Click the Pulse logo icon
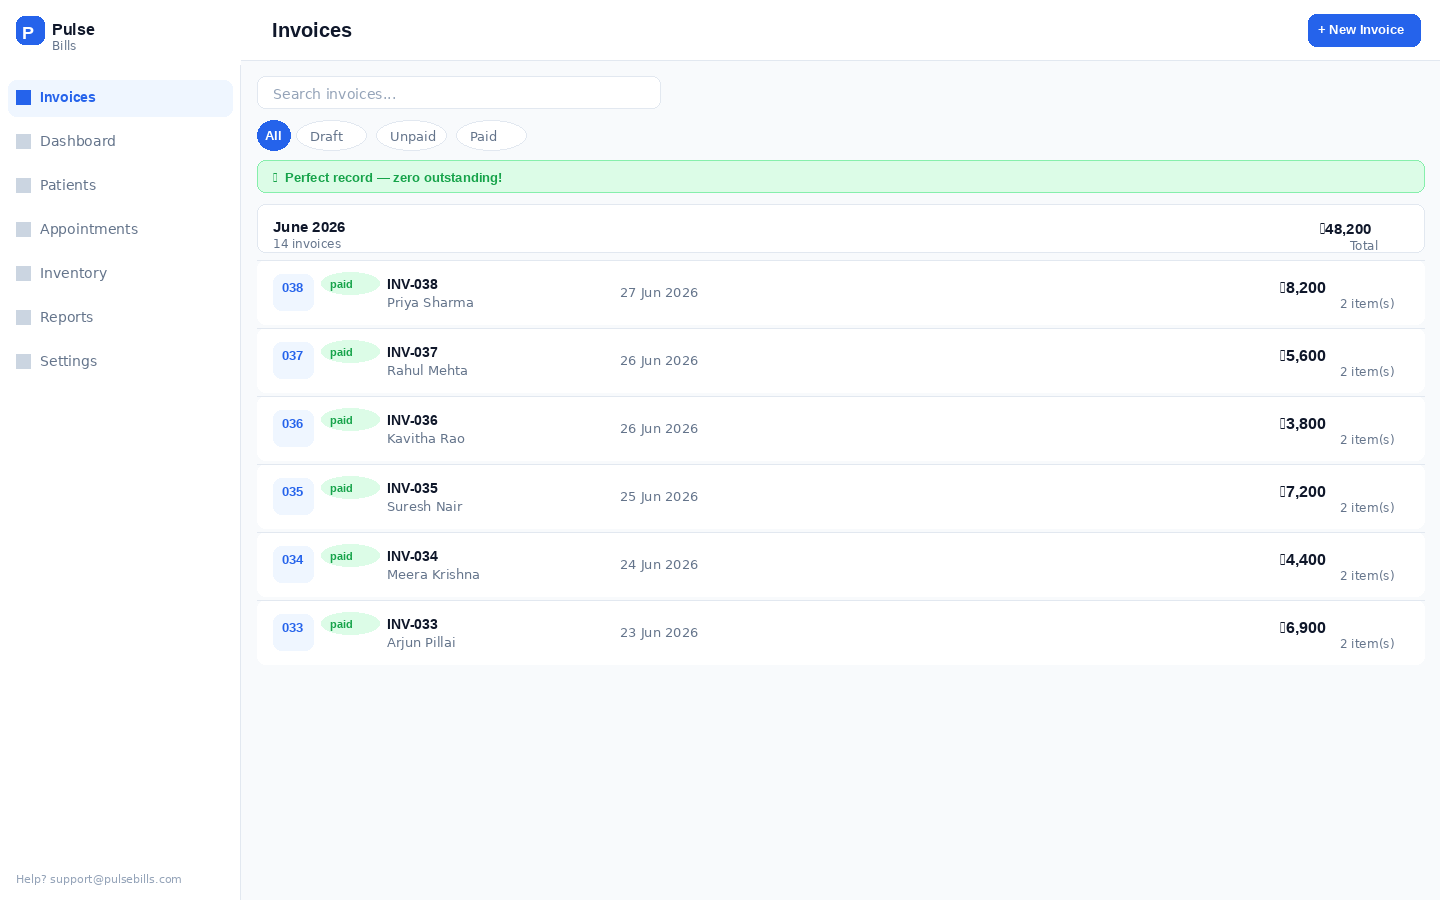 30,31
